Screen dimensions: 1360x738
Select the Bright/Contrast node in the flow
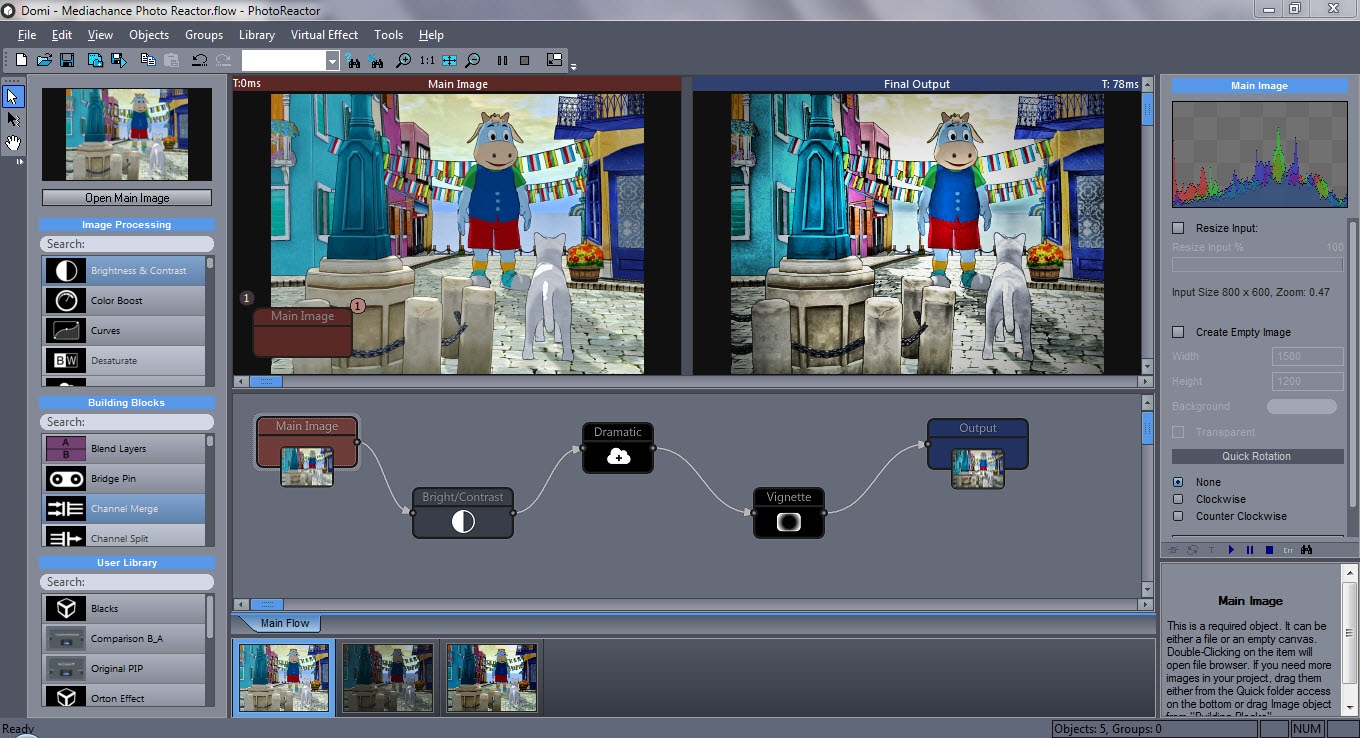pos(463,512)
